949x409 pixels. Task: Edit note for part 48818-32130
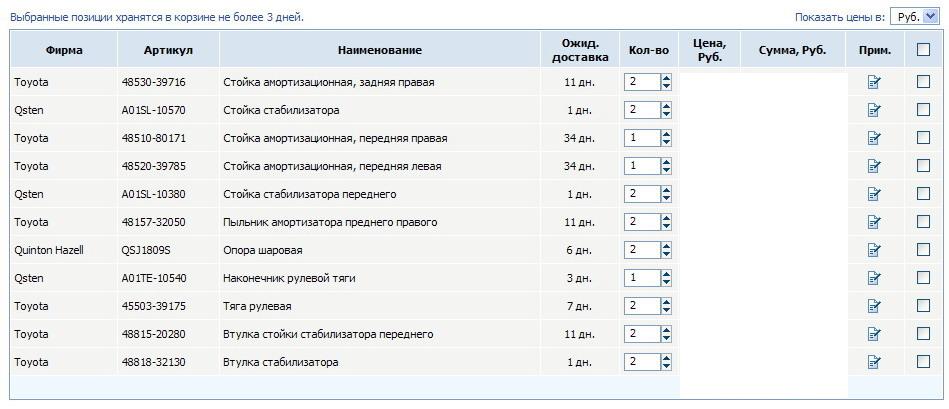pos(874,362)
